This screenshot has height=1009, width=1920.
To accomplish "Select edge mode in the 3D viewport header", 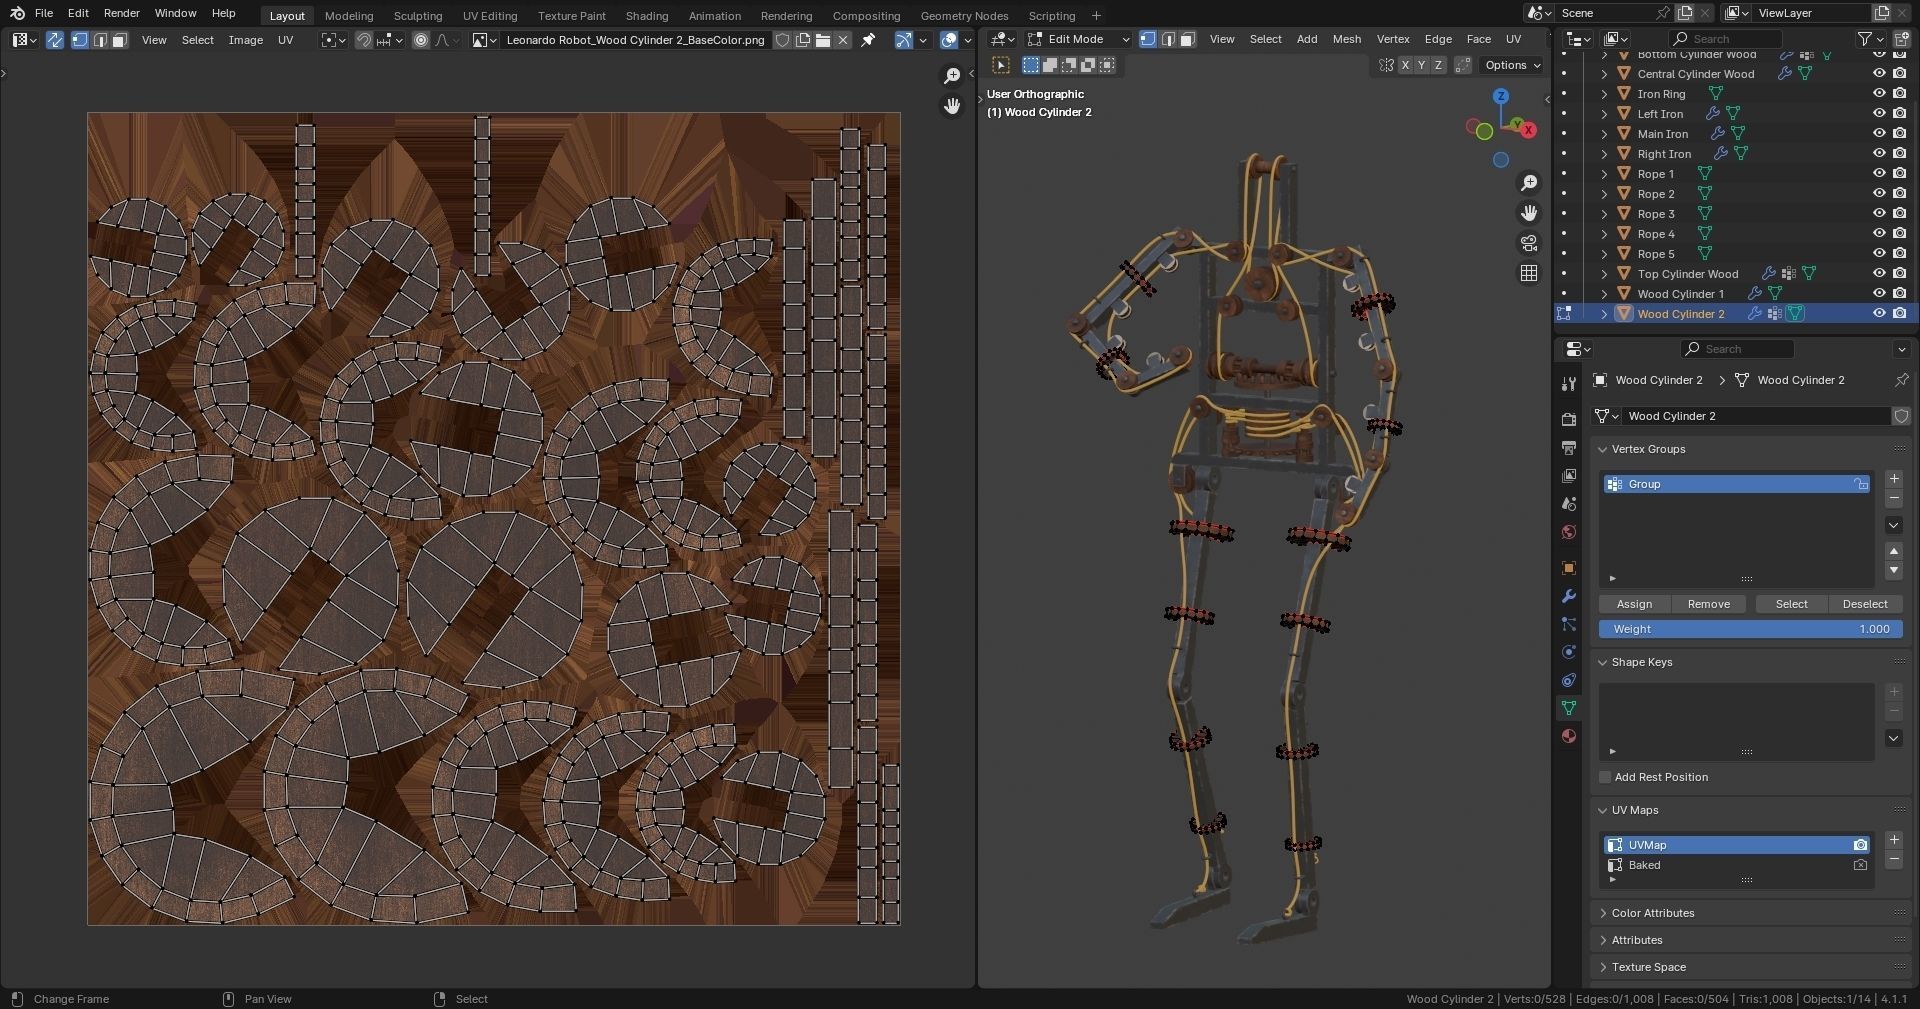I will click(1168, 39).
